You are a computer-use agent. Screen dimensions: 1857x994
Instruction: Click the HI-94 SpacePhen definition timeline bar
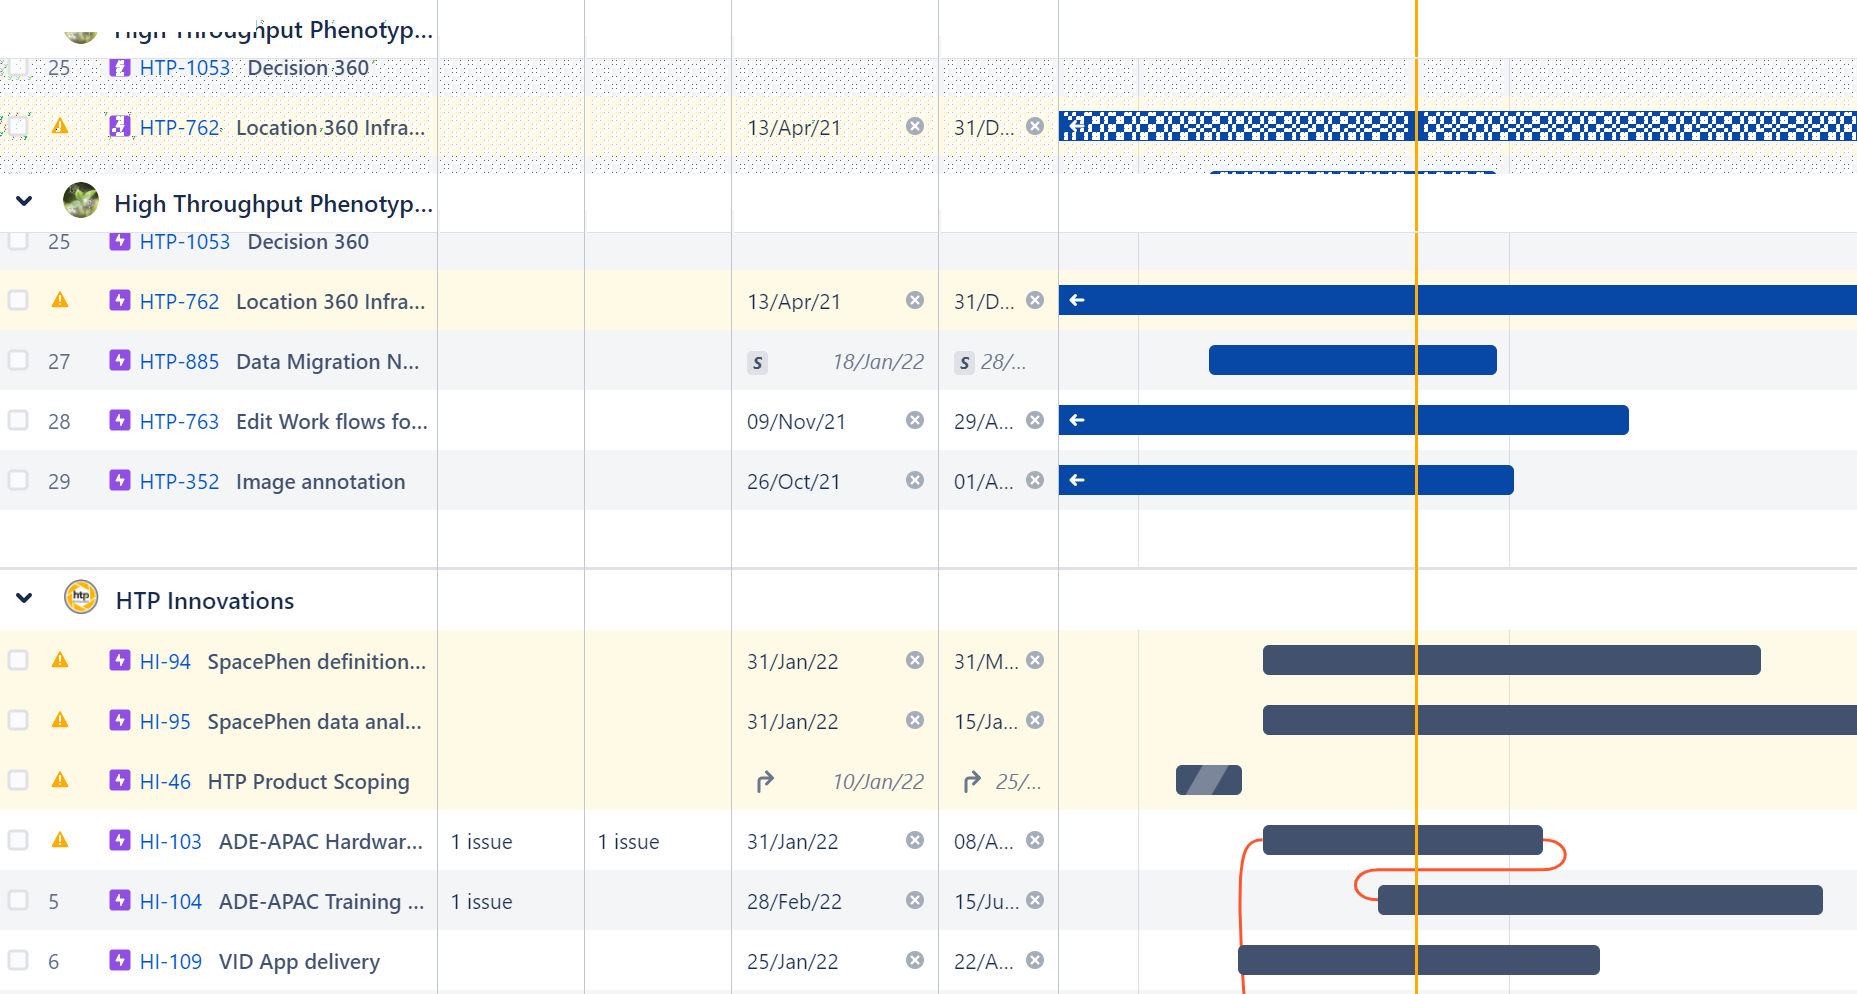point(1511,660)
